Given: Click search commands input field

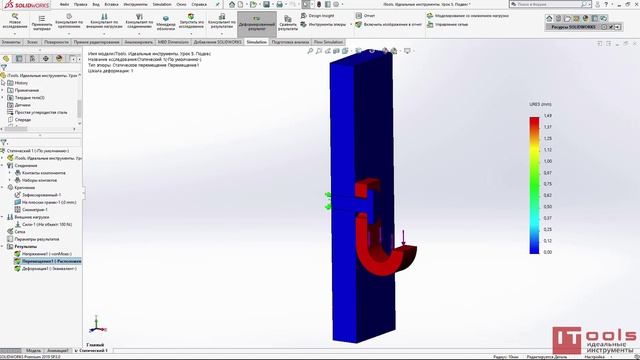Looking at the screenshot, I should coord(549,4).
